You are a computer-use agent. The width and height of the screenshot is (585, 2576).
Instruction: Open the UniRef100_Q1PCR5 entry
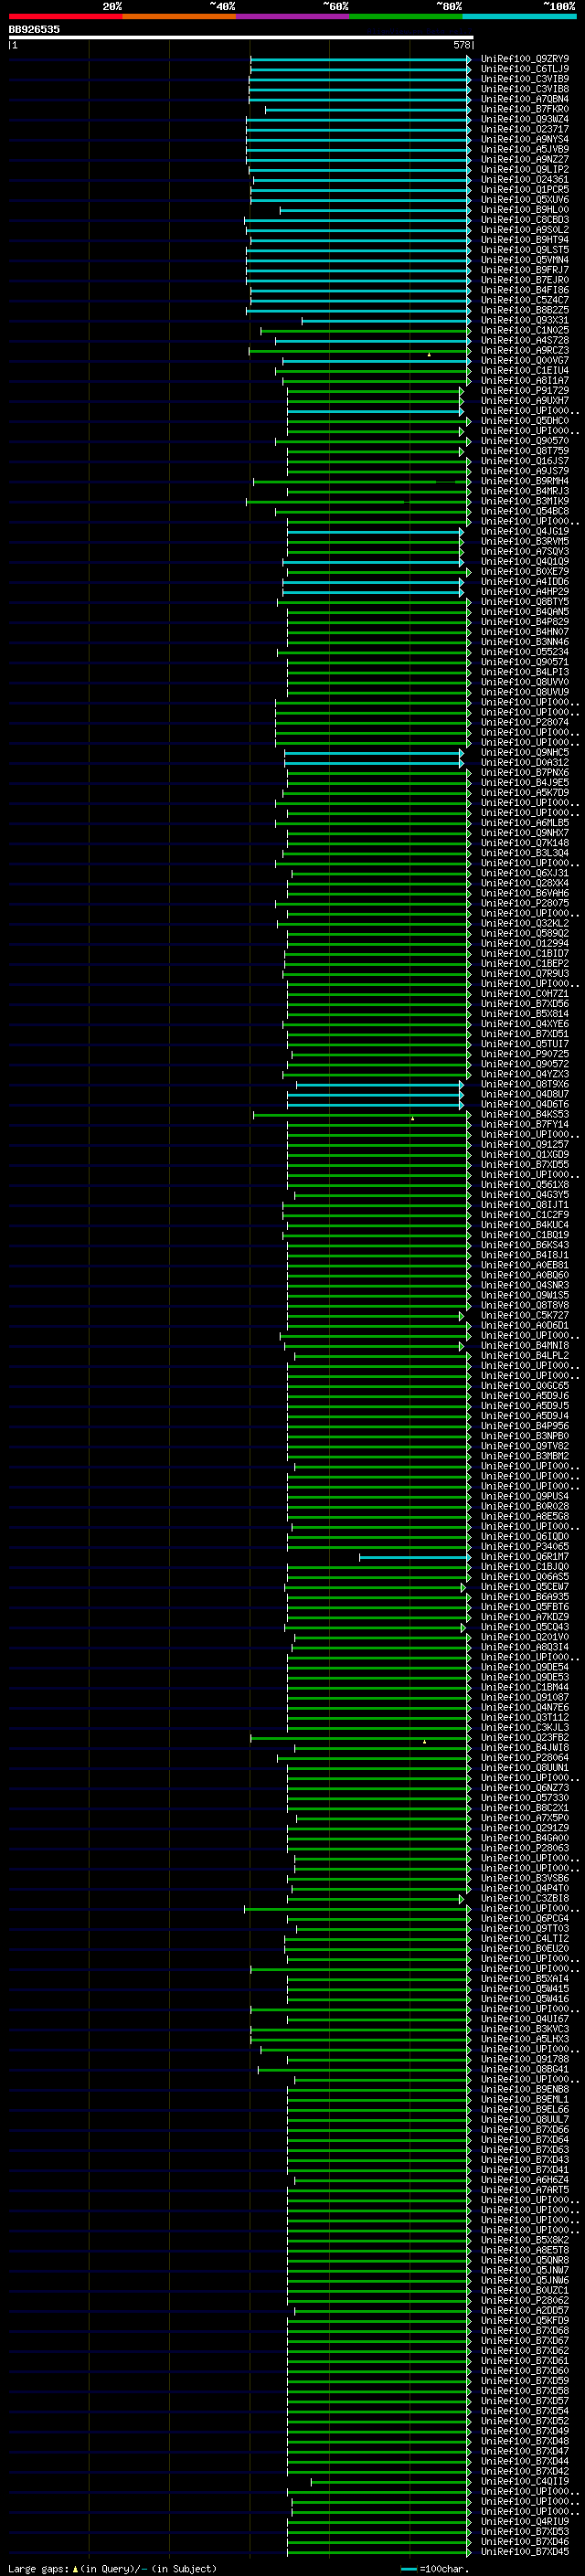pyautogui.click(x=525, y=189)
